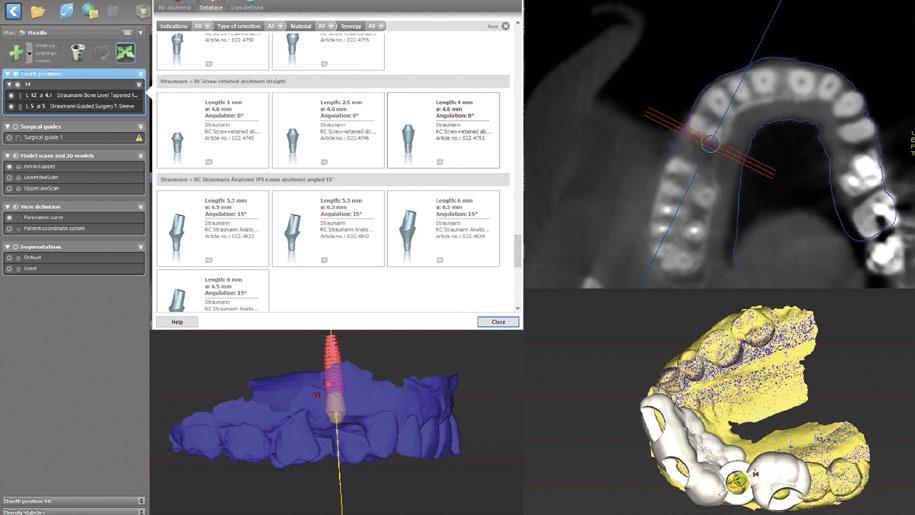Select straight abutment with Length 1 mm
This screenshot has width=915, height=515.
[x=213, y=130]
